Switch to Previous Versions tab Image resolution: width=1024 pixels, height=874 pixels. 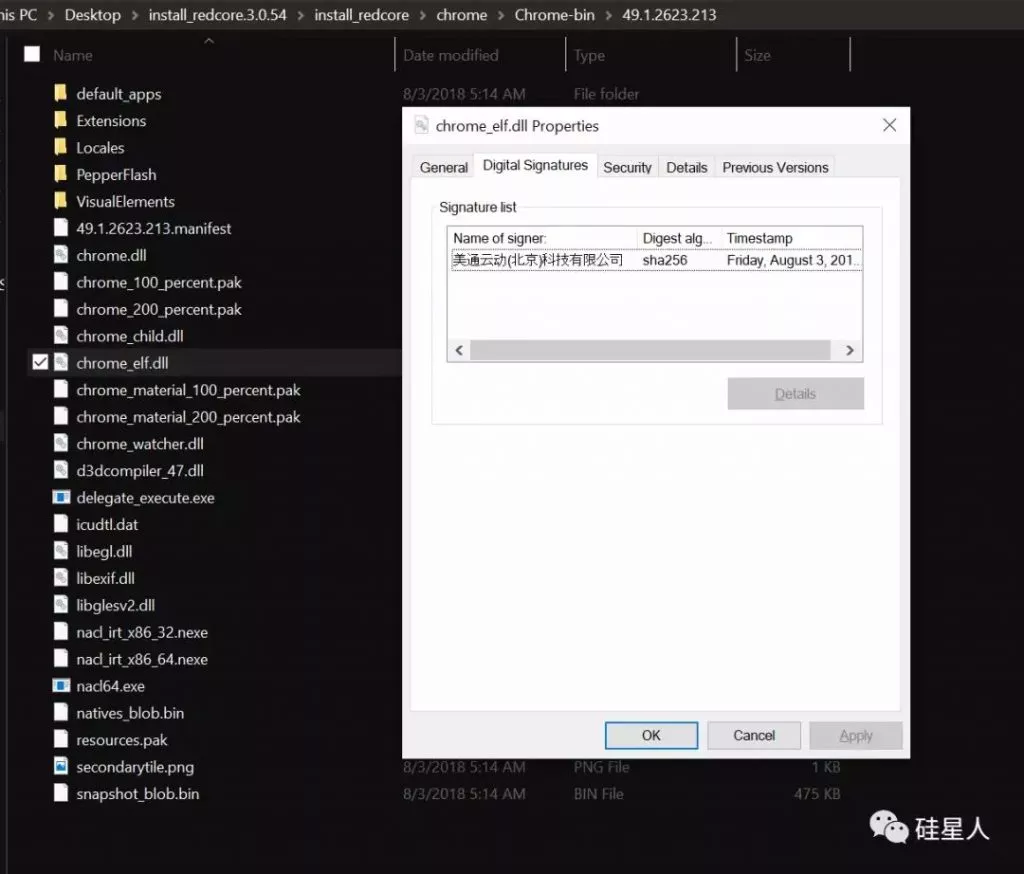[775, 167]
